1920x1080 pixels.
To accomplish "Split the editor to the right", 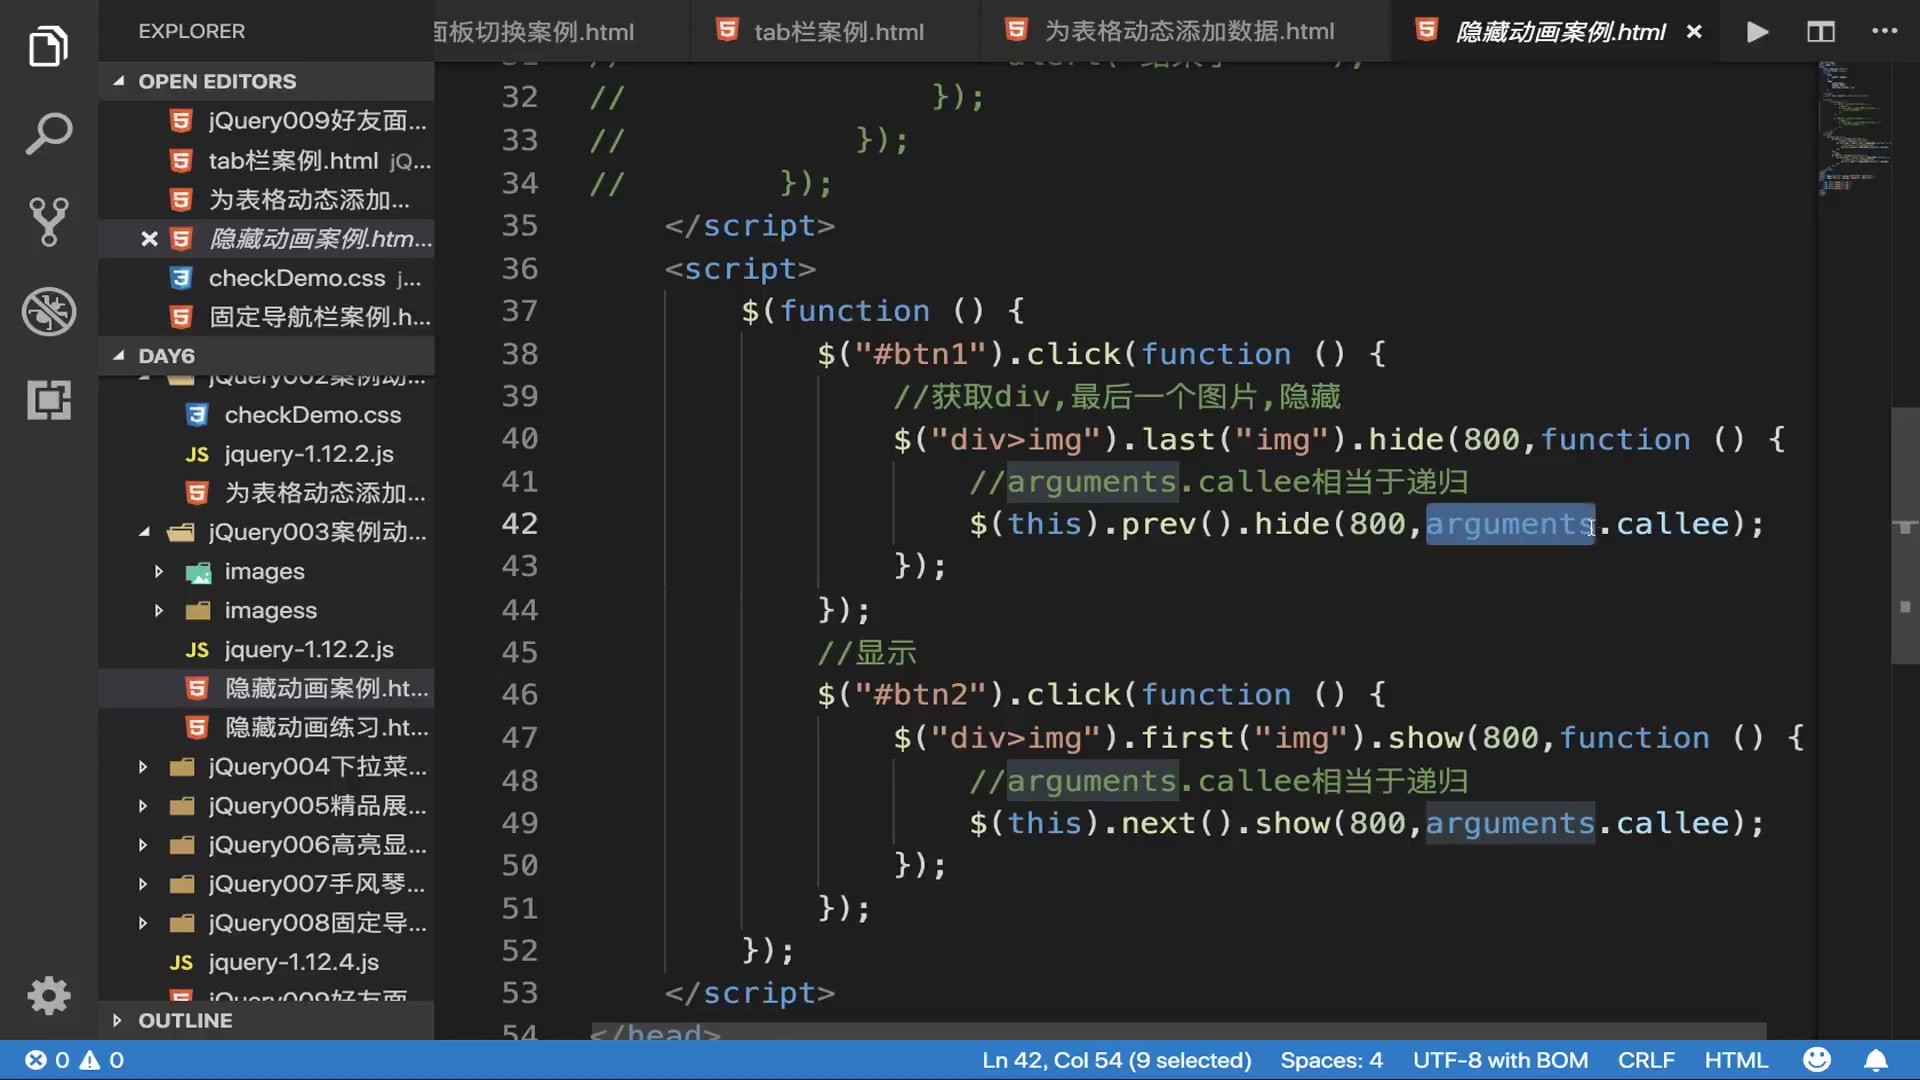I will (1820, 32).
